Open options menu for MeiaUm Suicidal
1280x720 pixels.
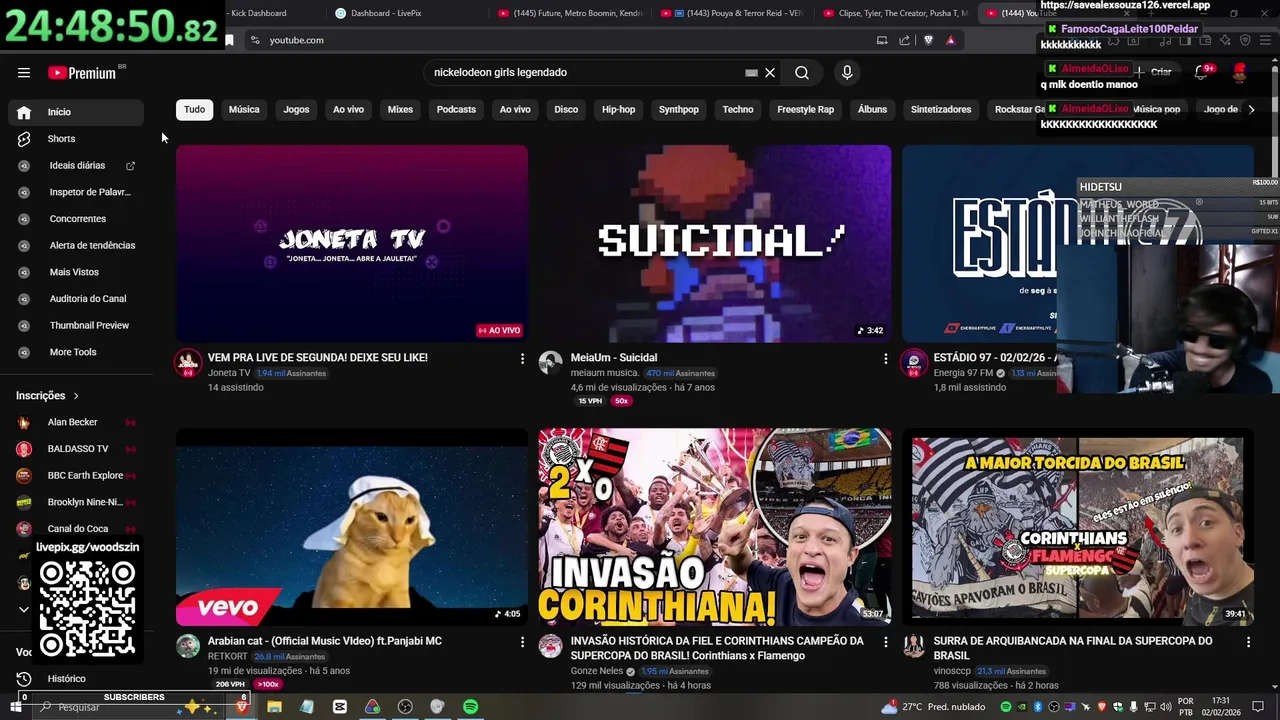point(885,358)
